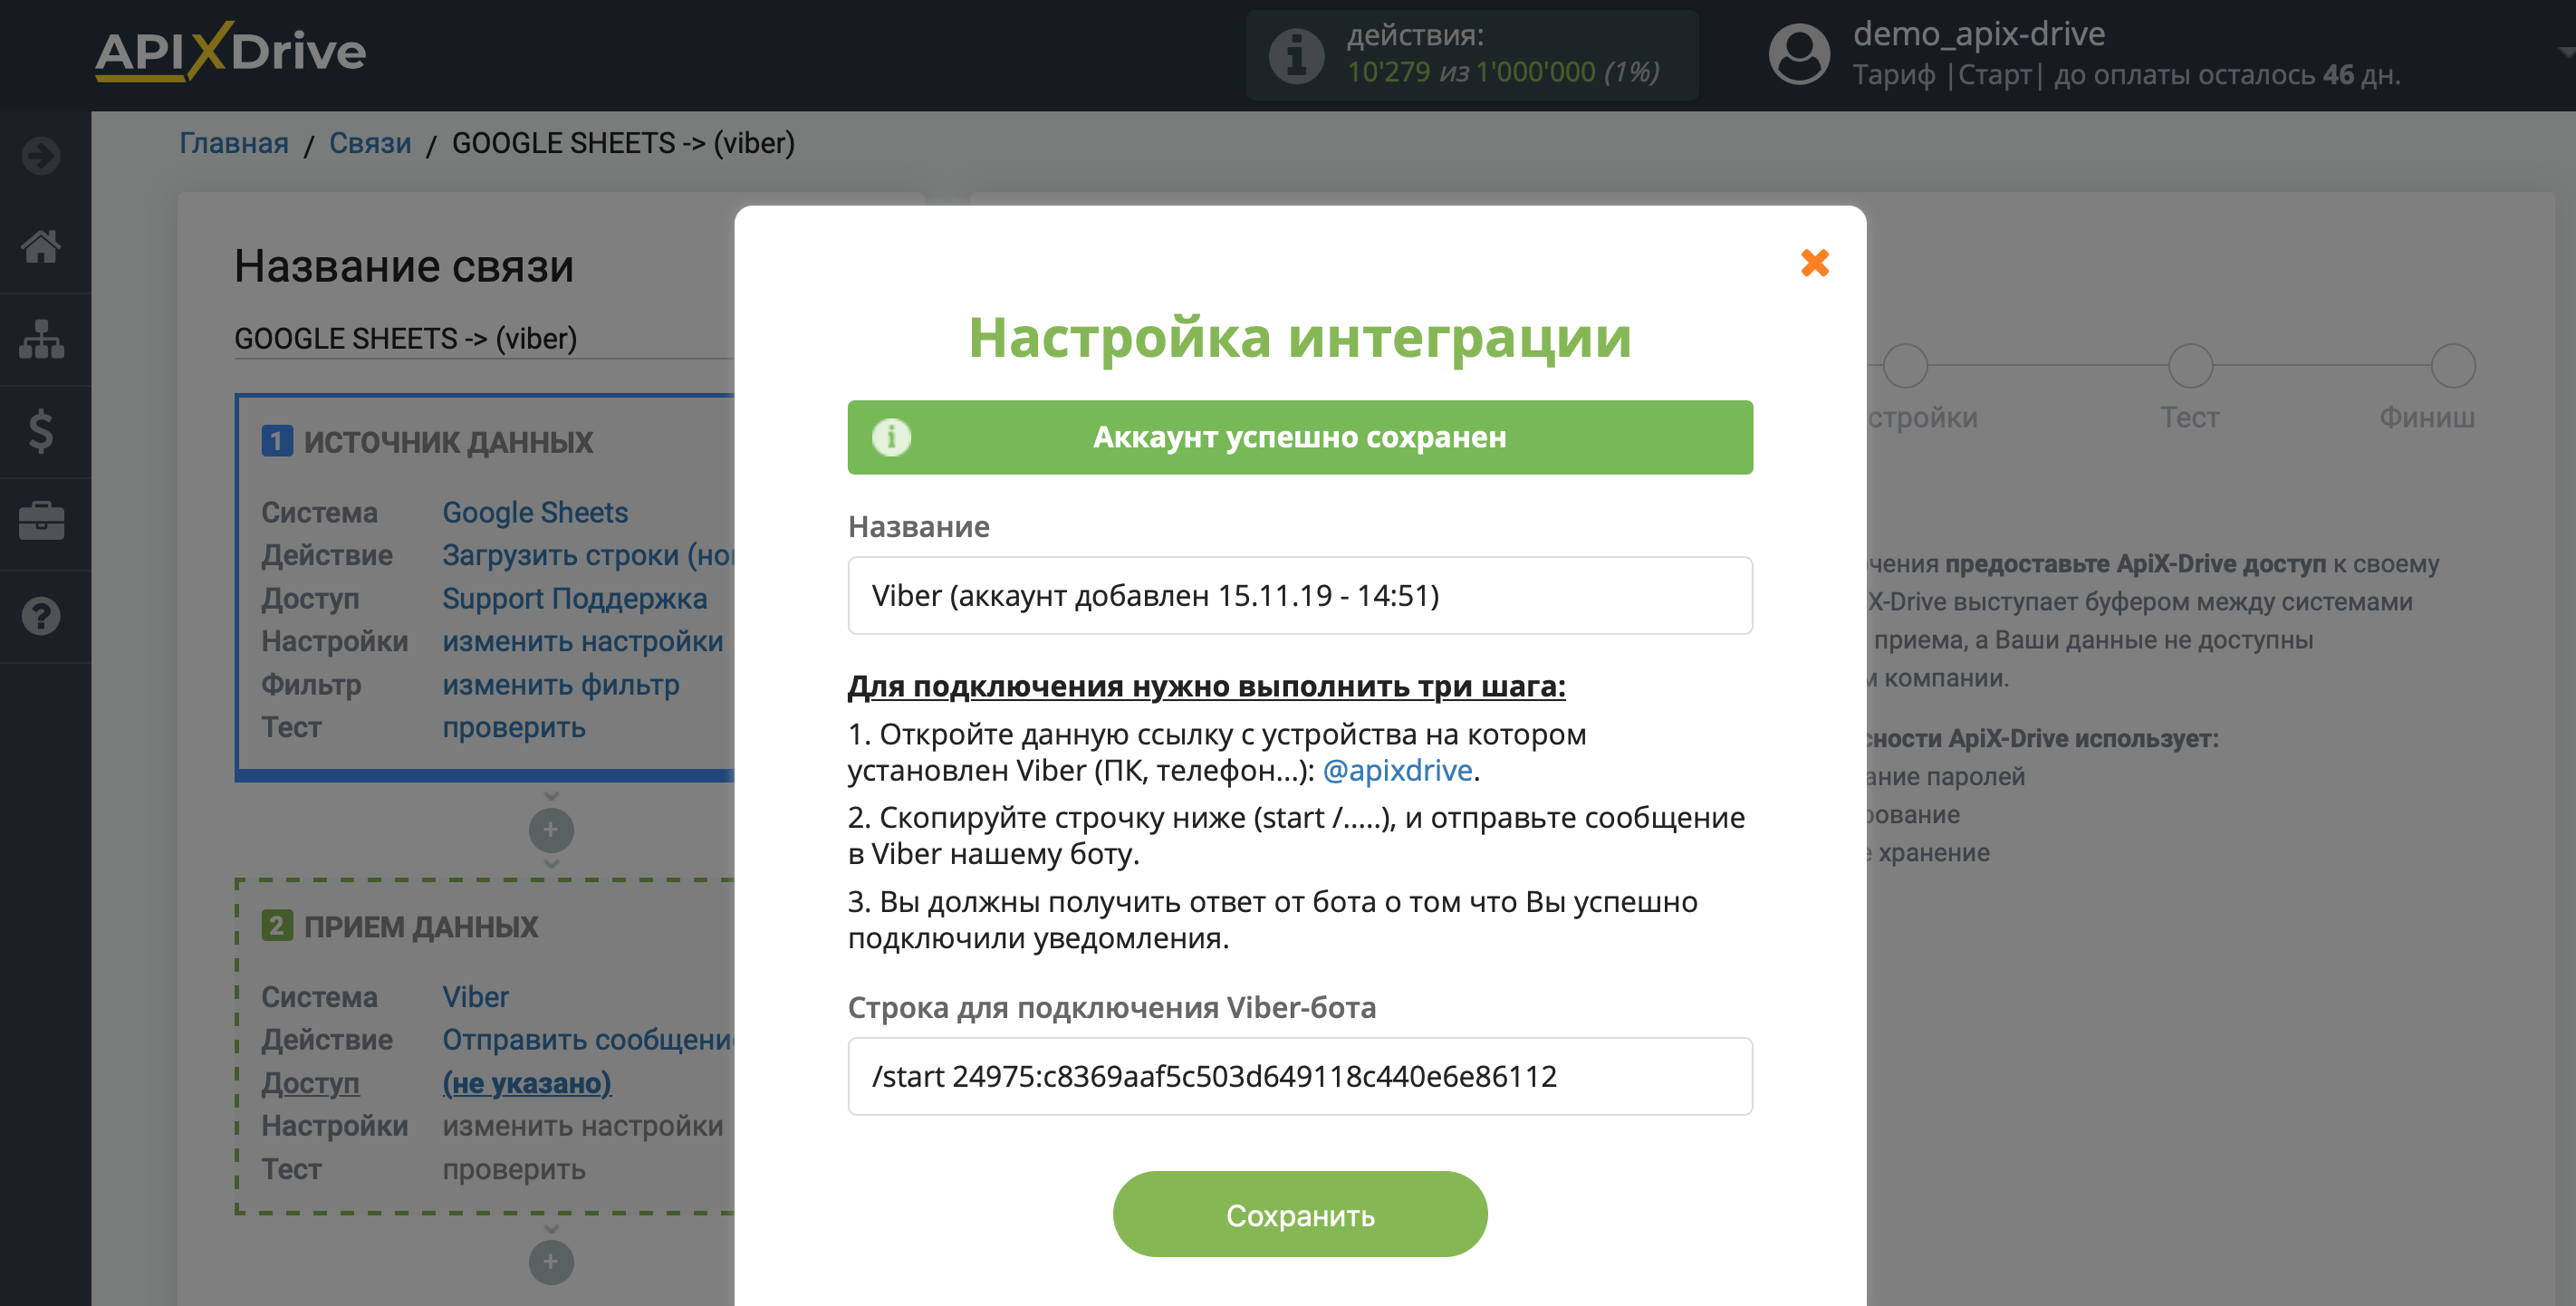Viewport: 2576px width, 1306px height.
Task: Click receiver изменить настройки text
Action: coord(583,1126)
